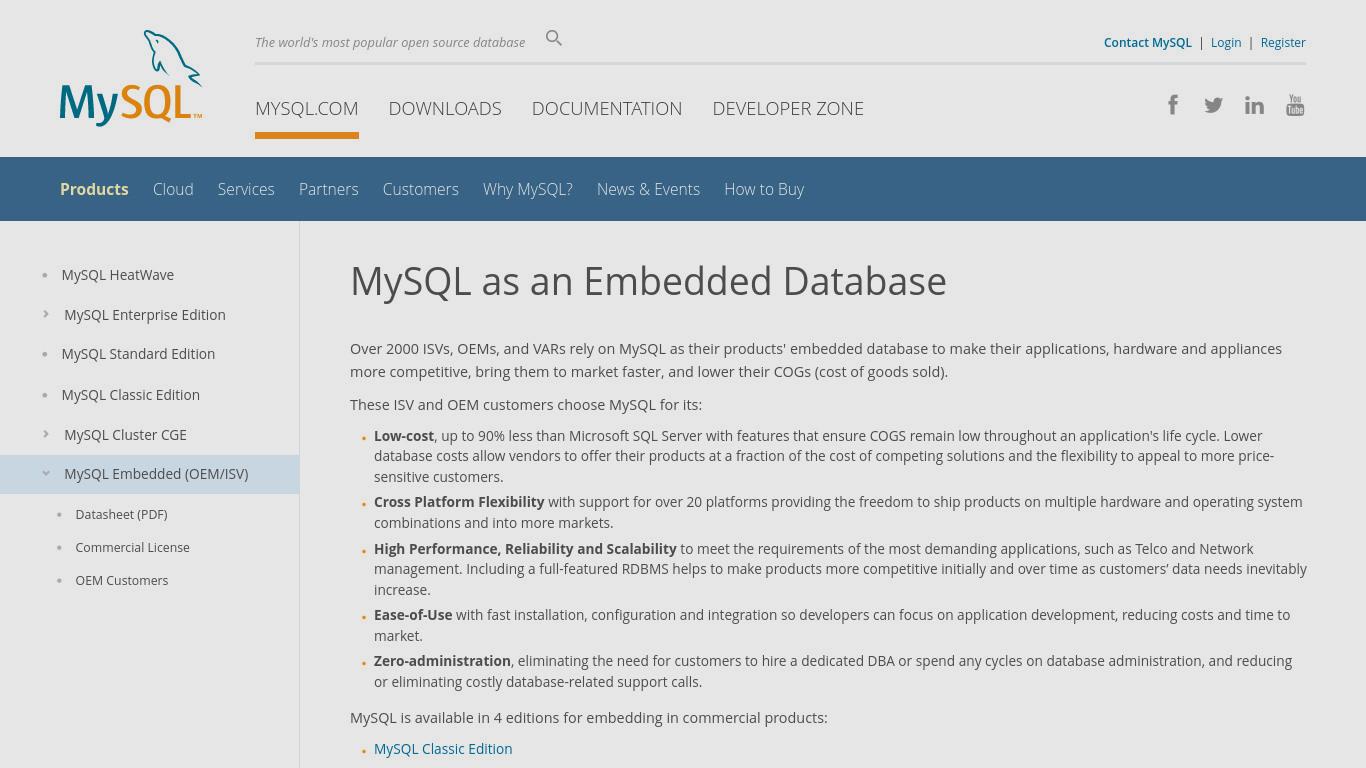Open the Services menu item
The image size is (1366, 768).
click(246, 189)
